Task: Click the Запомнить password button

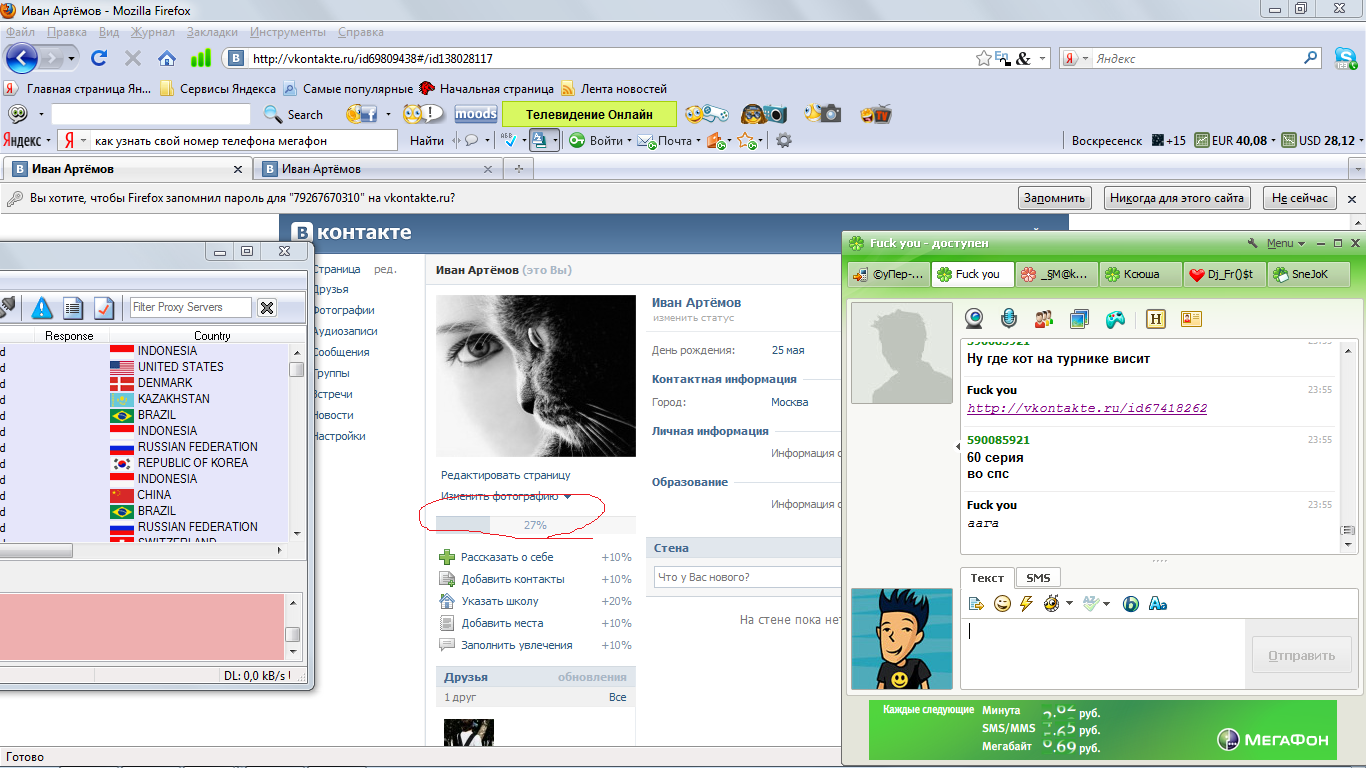Action: [x=1054, y=198]
